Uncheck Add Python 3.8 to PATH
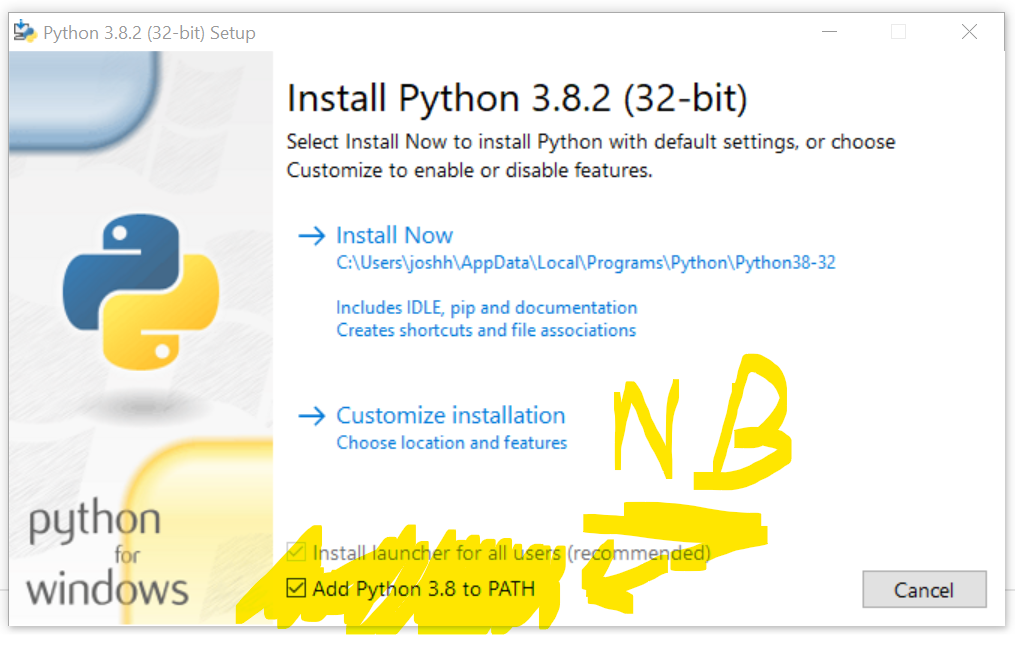The image size is (1015, 649). point(296,589)
